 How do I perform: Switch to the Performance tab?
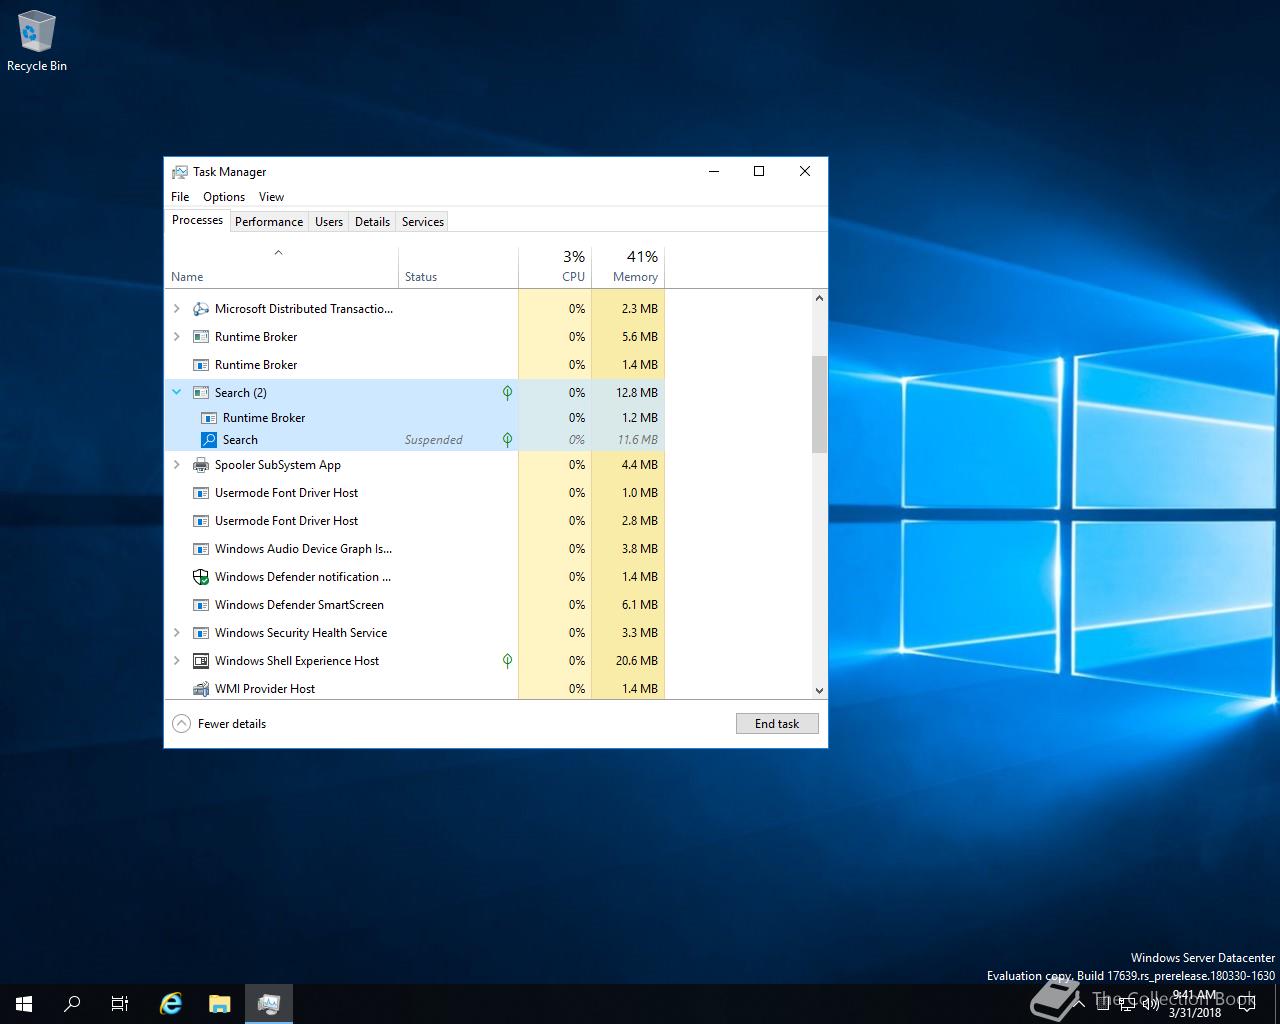(269, 222)
